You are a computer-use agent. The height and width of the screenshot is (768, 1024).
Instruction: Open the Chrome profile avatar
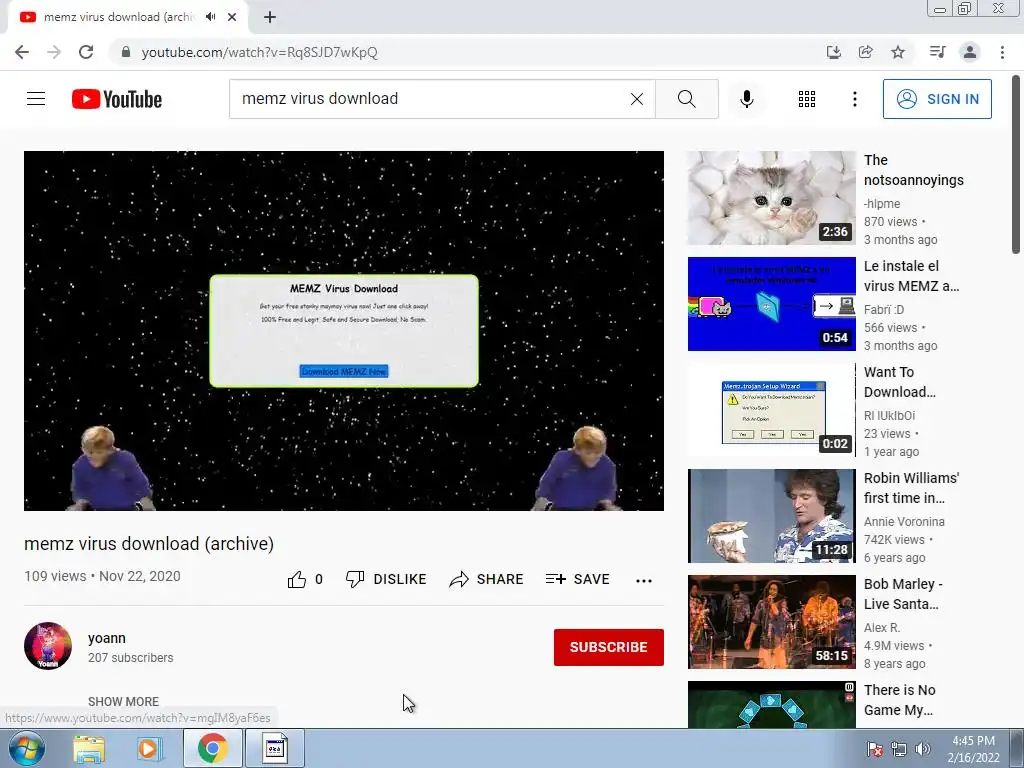(970, 52)
